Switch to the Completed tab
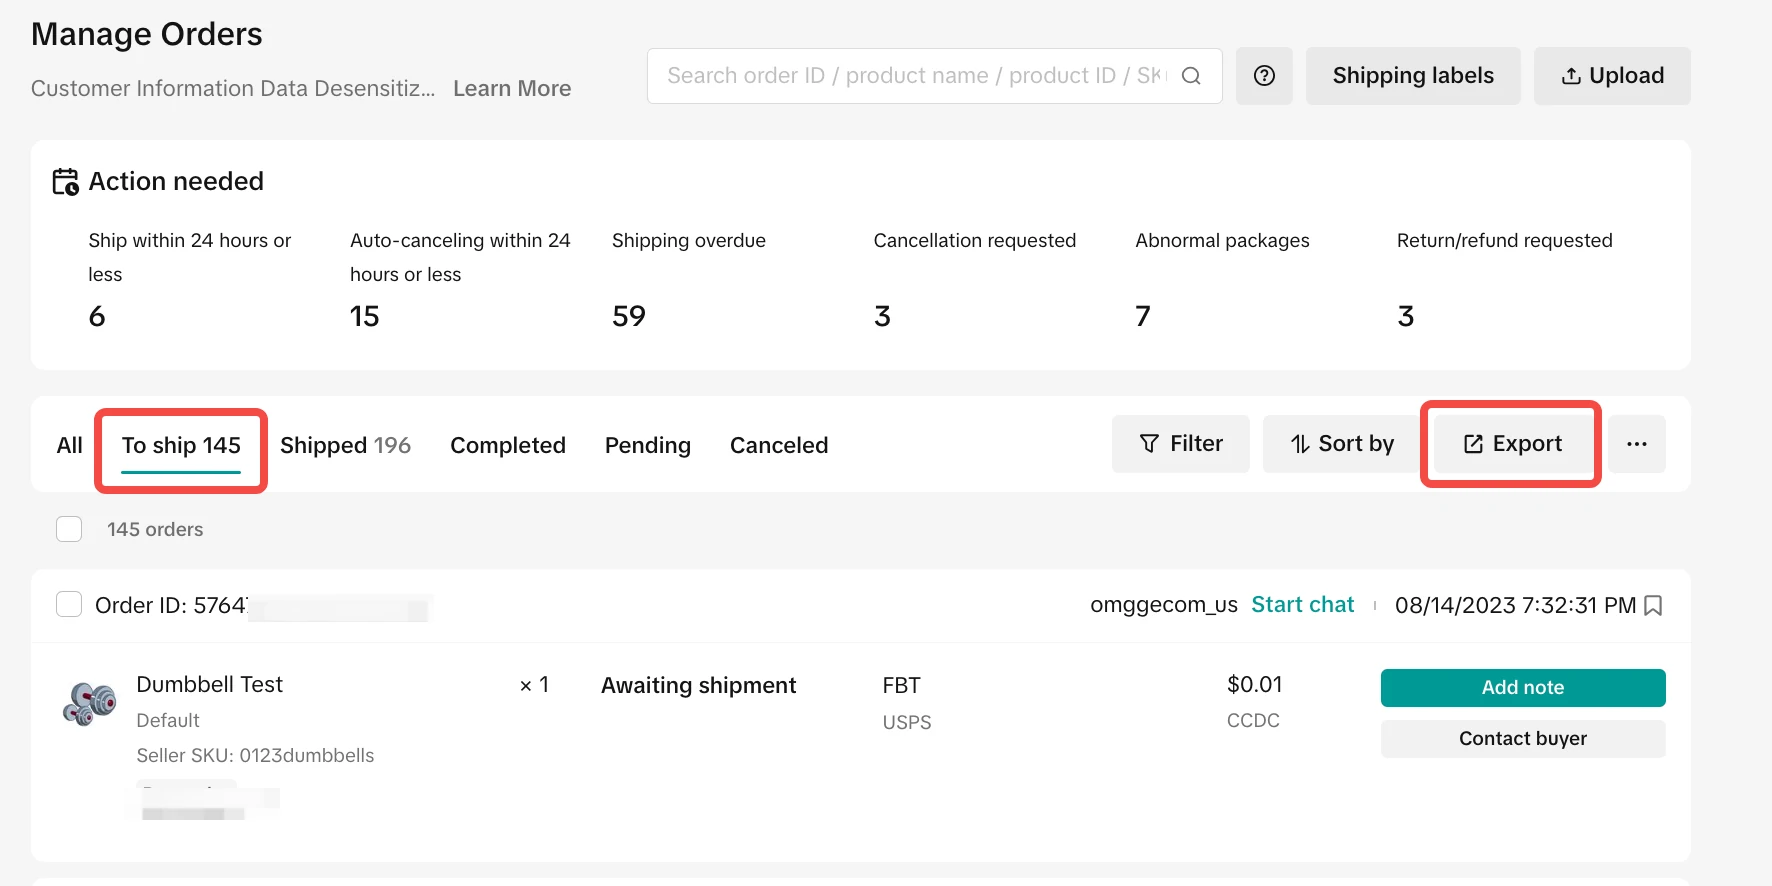 (508, 445)
